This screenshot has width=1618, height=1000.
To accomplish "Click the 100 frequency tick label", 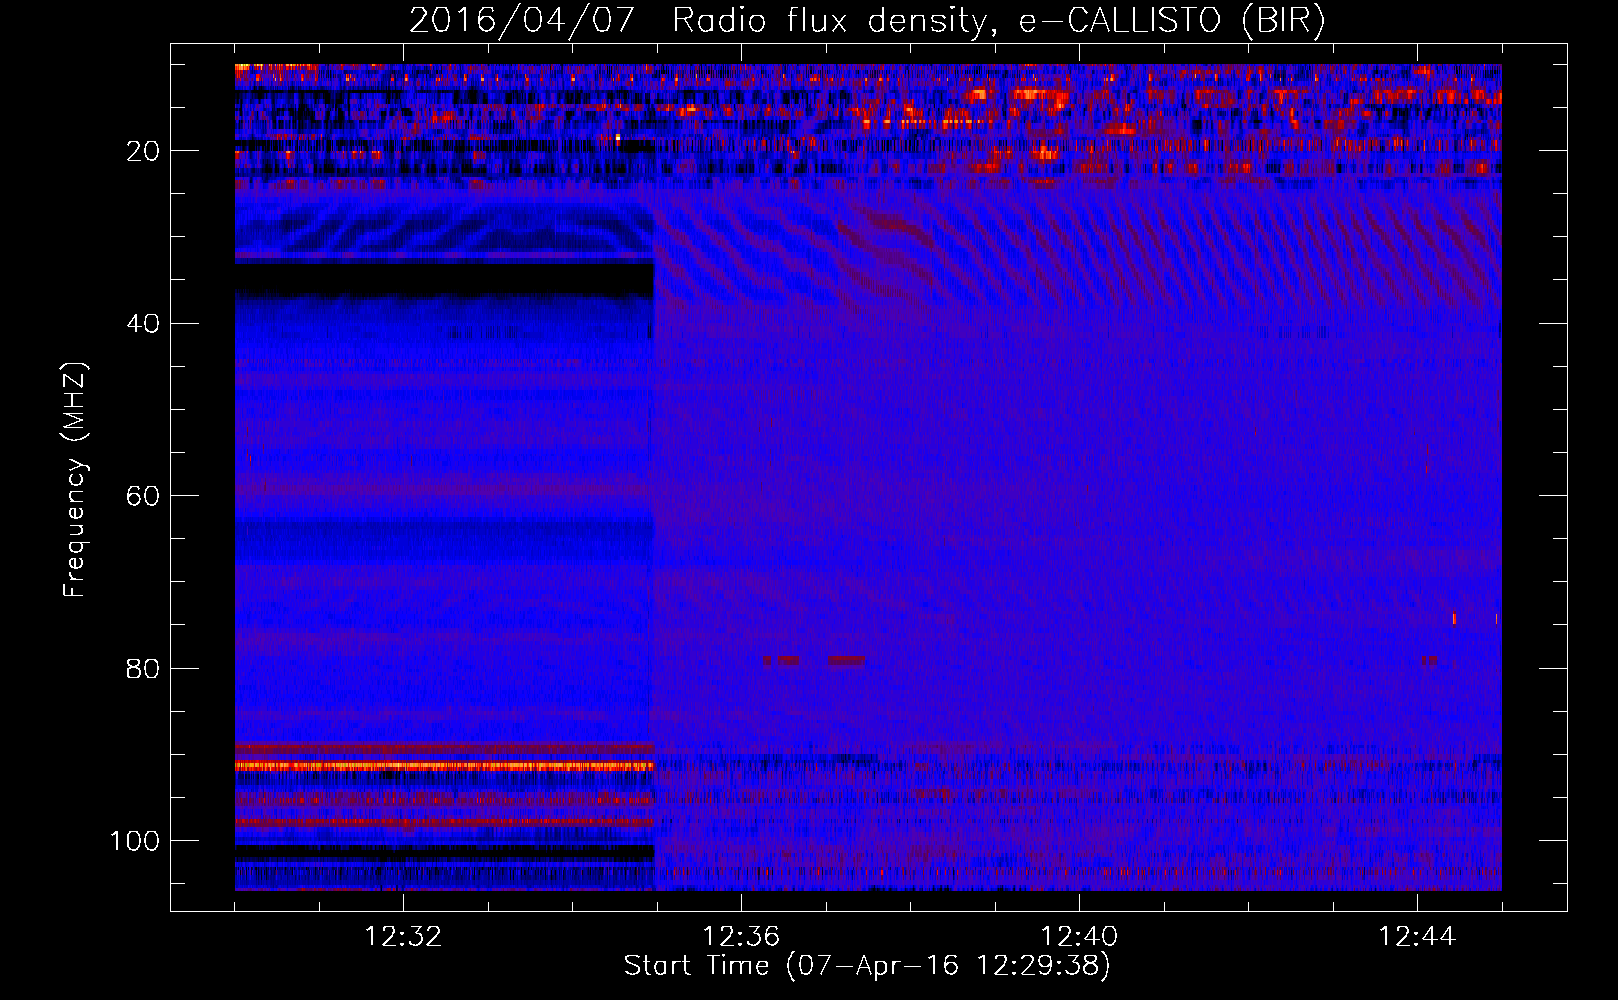I will click(135, 841).
